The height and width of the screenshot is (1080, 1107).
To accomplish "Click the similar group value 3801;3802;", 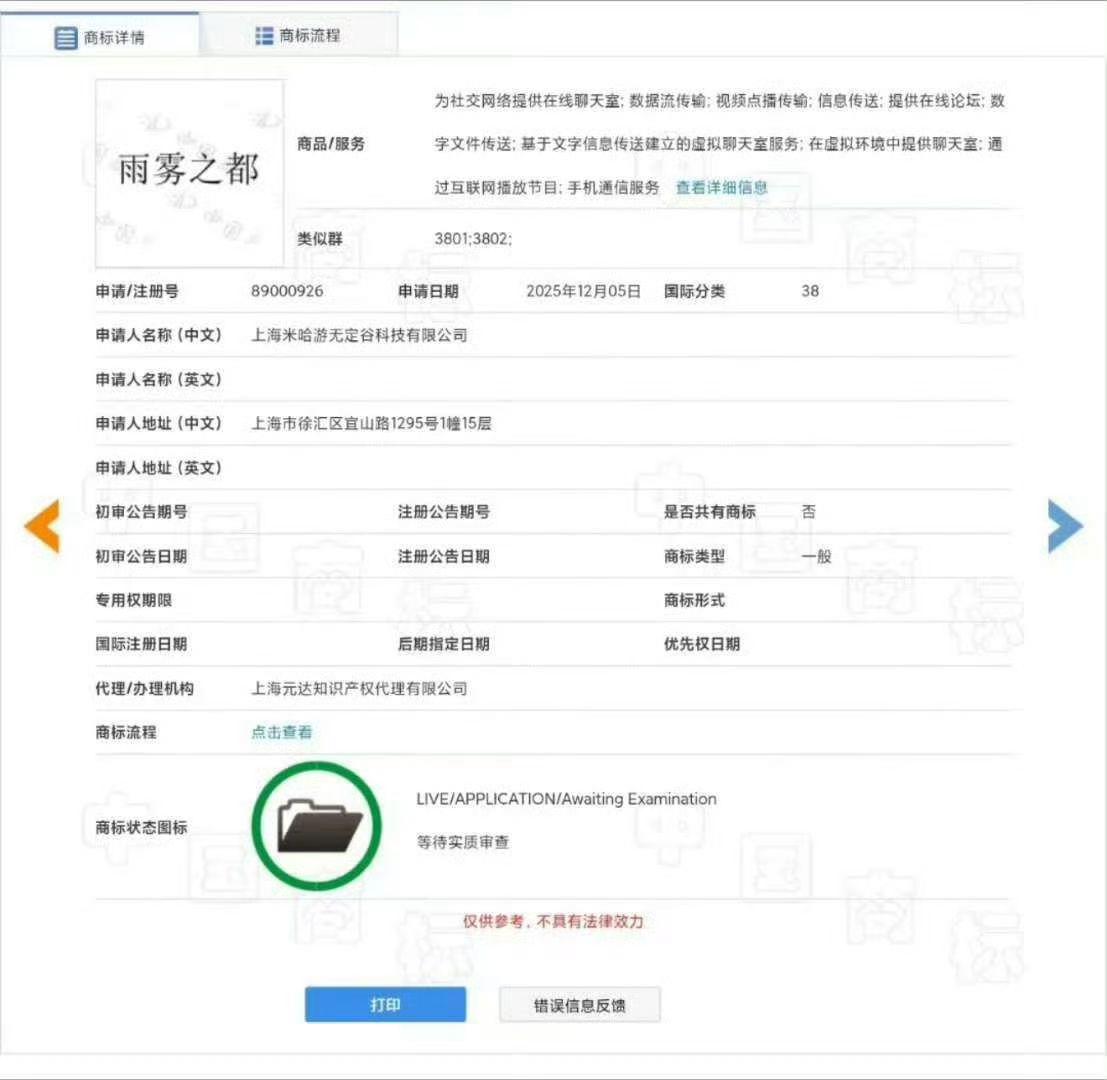I will (x=473, y=239).
